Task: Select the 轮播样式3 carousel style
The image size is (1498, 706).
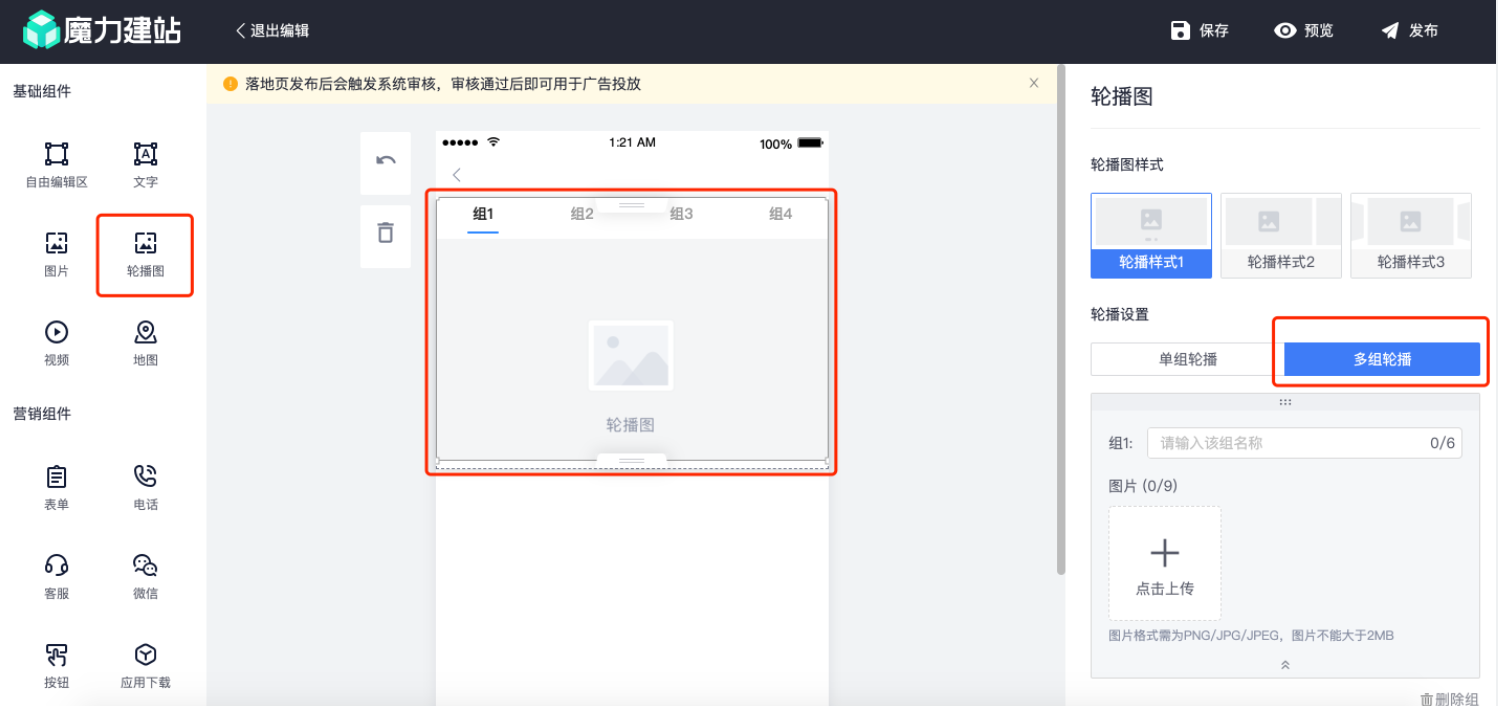Action: click(x=1411, y=235)
